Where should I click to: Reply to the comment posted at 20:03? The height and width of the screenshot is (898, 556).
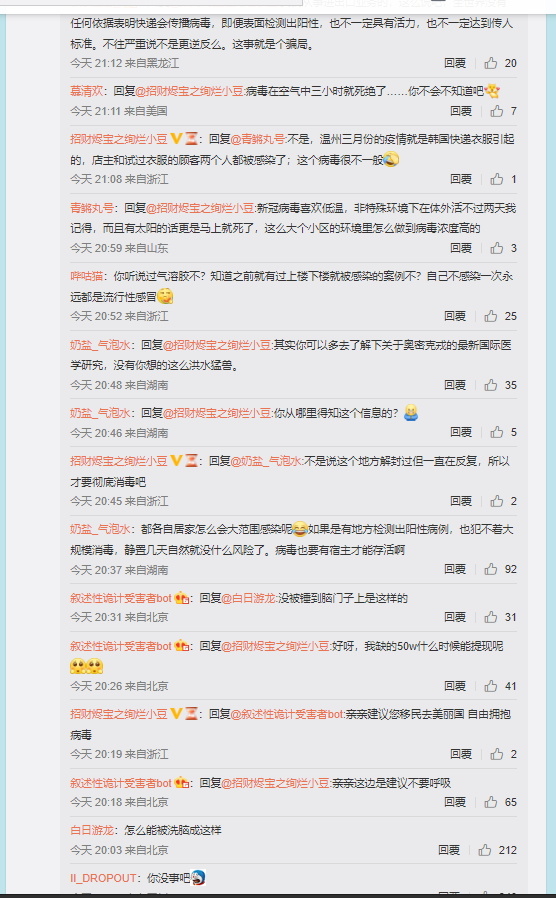[x=449, y=850]
